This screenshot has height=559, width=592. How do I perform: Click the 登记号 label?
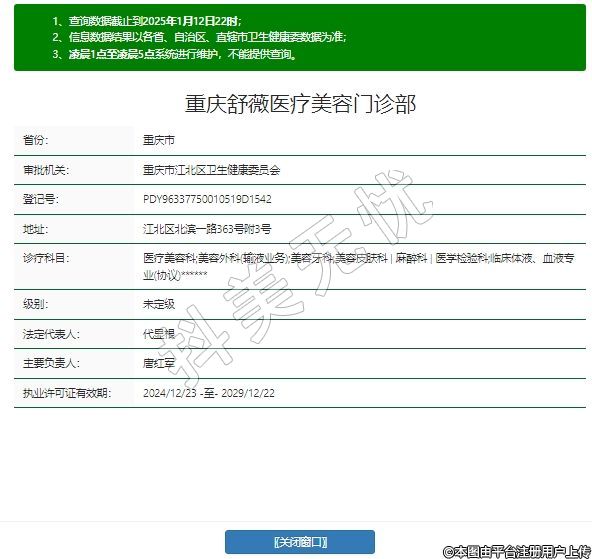40,199
